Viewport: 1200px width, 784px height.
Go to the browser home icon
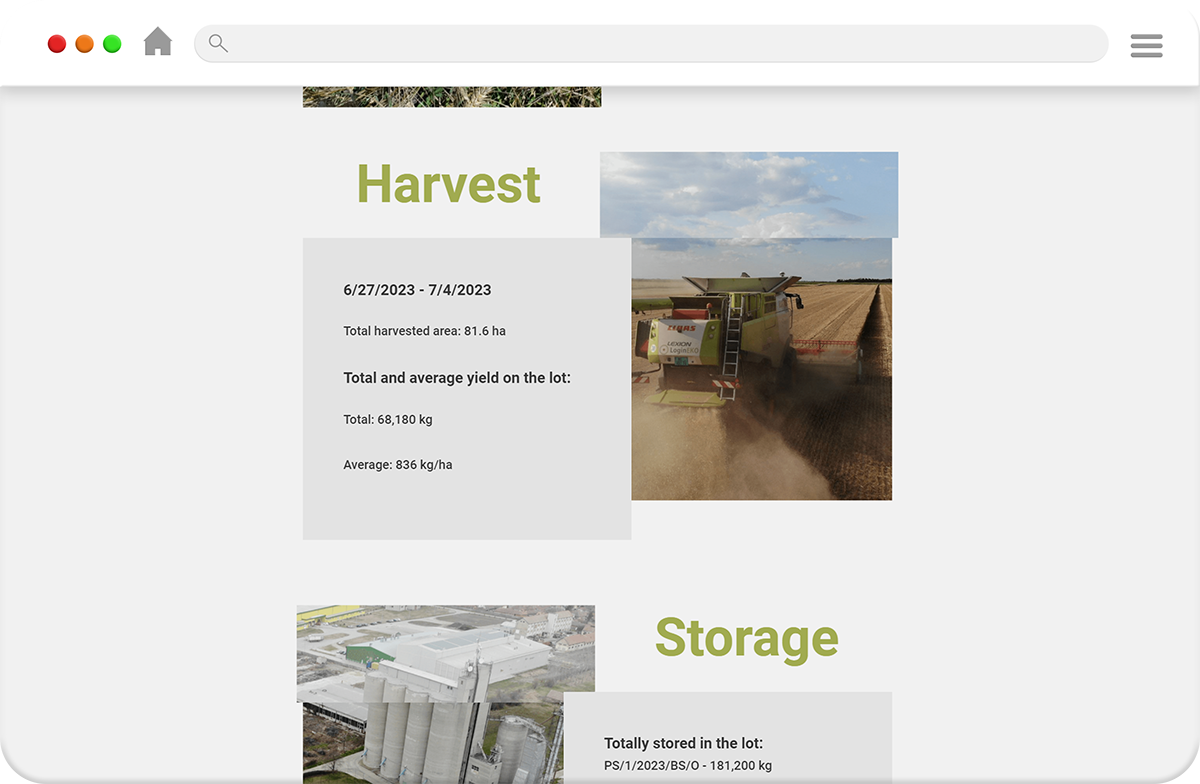click(158, 42)
